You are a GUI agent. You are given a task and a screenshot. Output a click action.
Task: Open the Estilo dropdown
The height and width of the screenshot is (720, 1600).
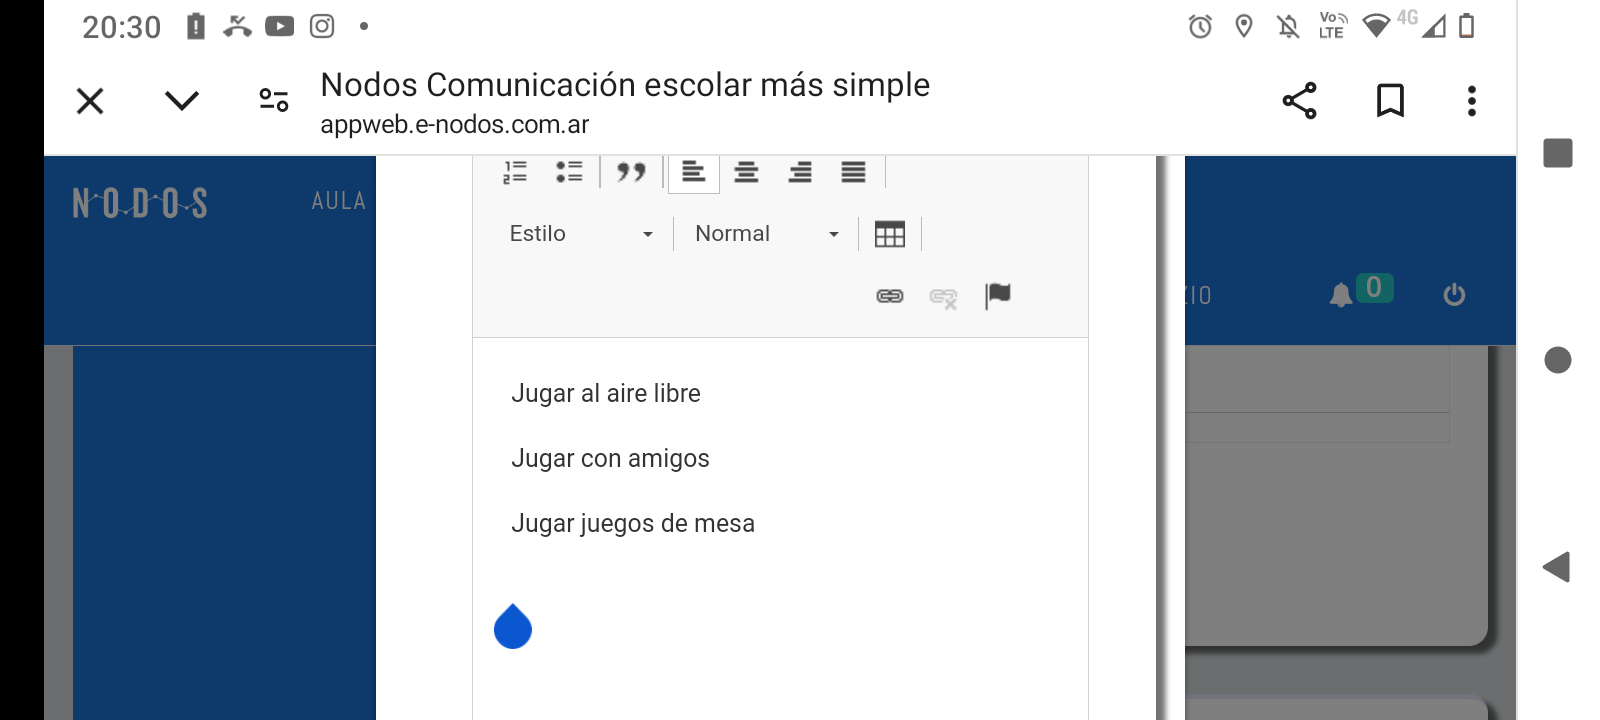coord(580,234)
